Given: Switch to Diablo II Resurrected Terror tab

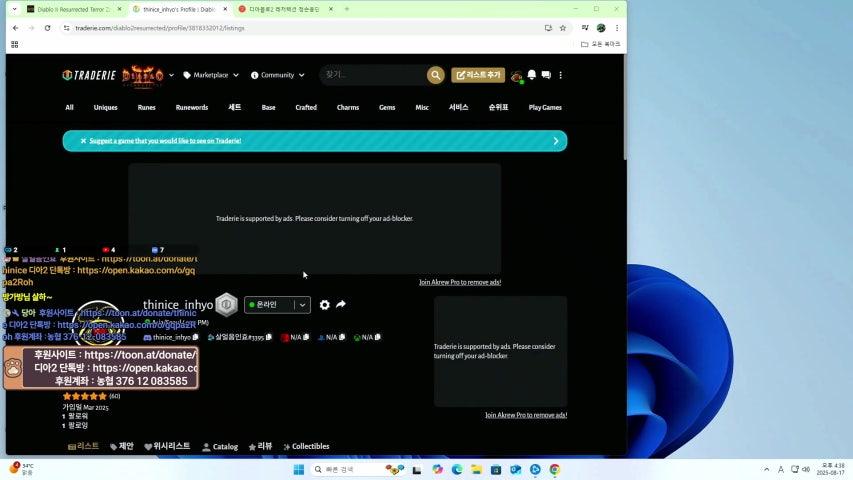Looking at the screenshot, I should pyautogui.click(x=73, y=9).
